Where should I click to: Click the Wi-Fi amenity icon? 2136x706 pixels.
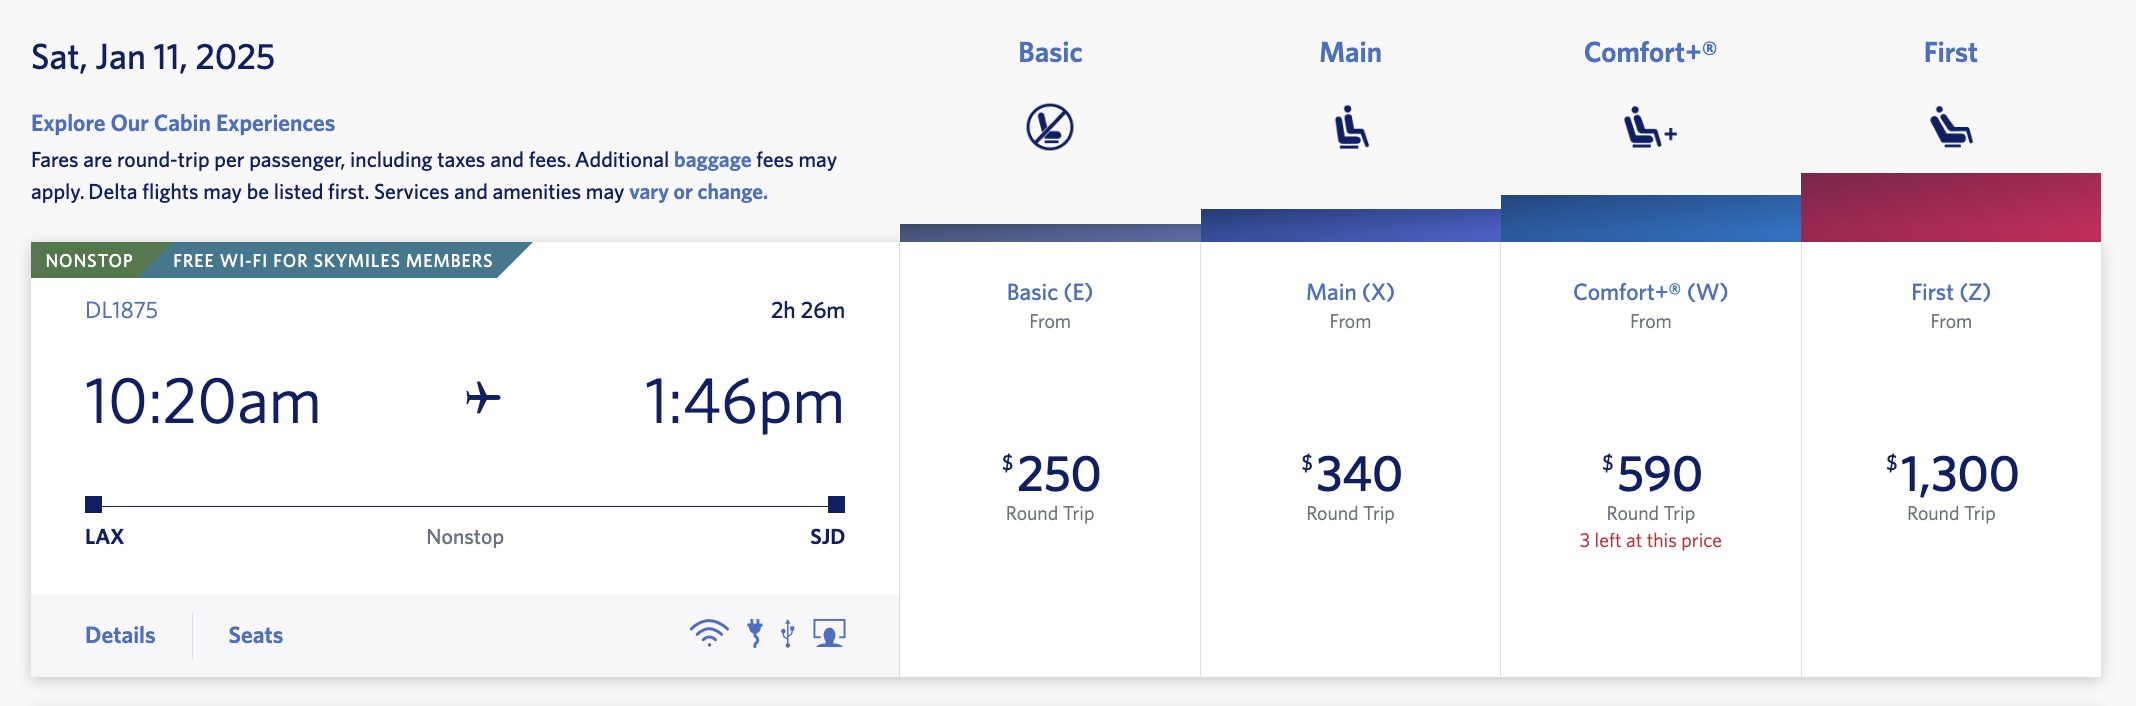[x=709, y=632]
